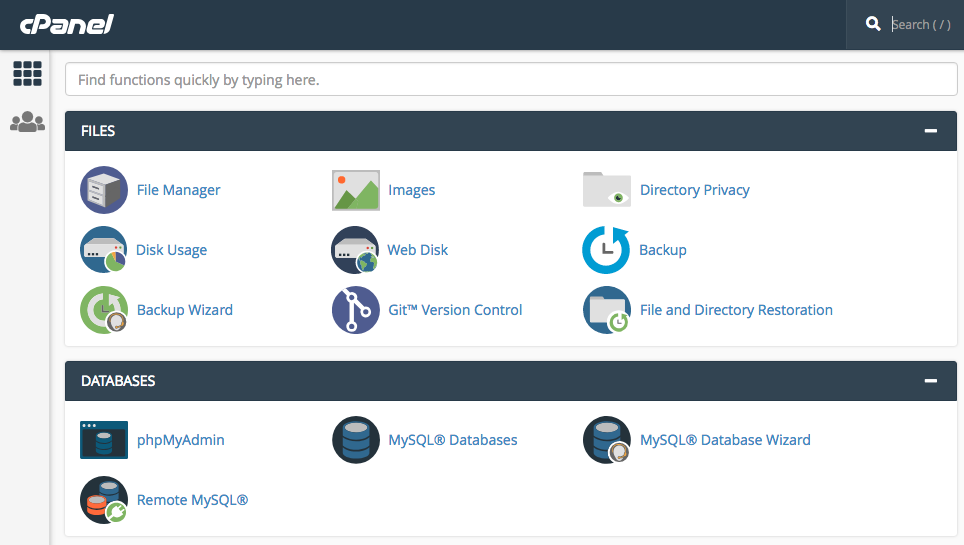This screenshot has width=964, height=545.
Task: Open the MySQL Database Wizard link
Action: point(725,440)
